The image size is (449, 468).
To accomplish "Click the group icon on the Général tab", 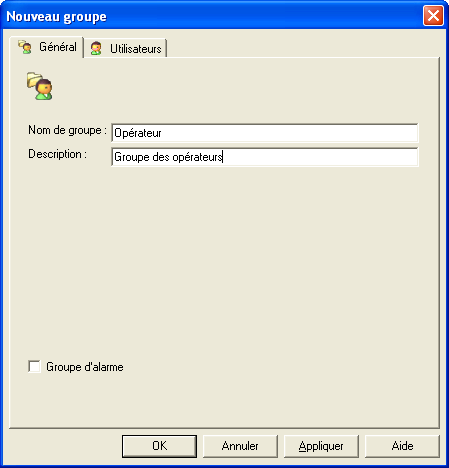I will 25,47.
